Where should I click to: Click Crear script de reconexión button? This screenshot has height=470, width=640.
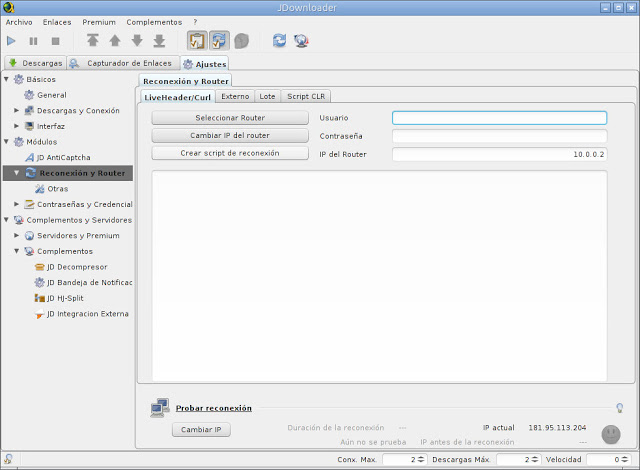[x=230, y=153]
